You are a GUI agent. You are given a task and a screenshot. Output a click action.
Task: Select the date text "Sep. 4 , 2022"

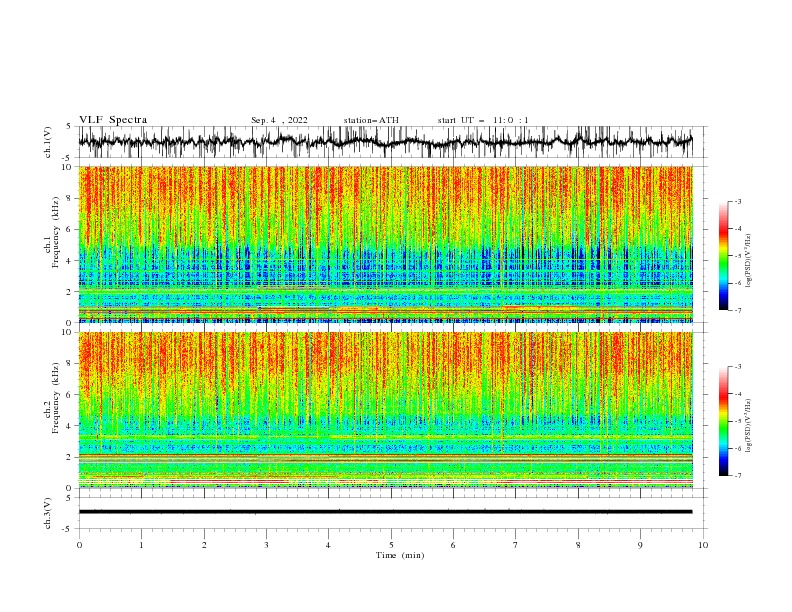(x=279, y=120)
